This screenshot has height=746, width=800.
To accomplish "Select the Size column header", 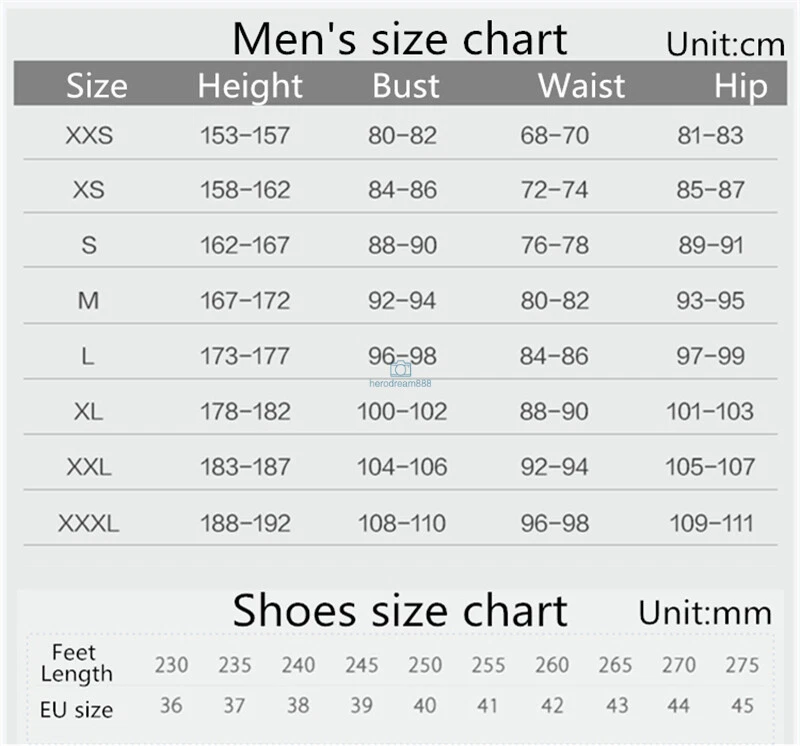I will pos(97,86).
